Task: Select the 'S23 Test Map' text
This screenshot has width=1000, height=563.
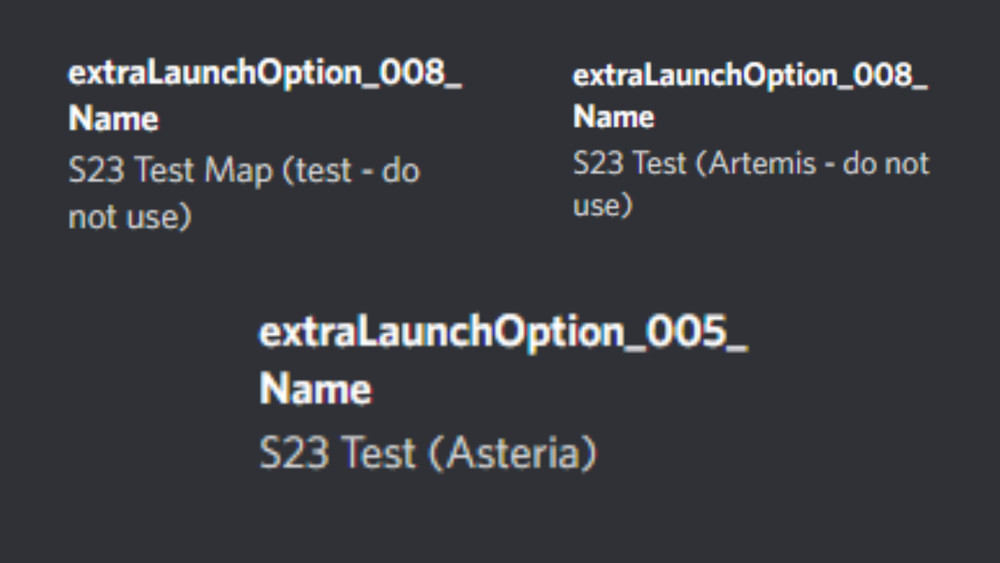Action: (x=170, y=171)
